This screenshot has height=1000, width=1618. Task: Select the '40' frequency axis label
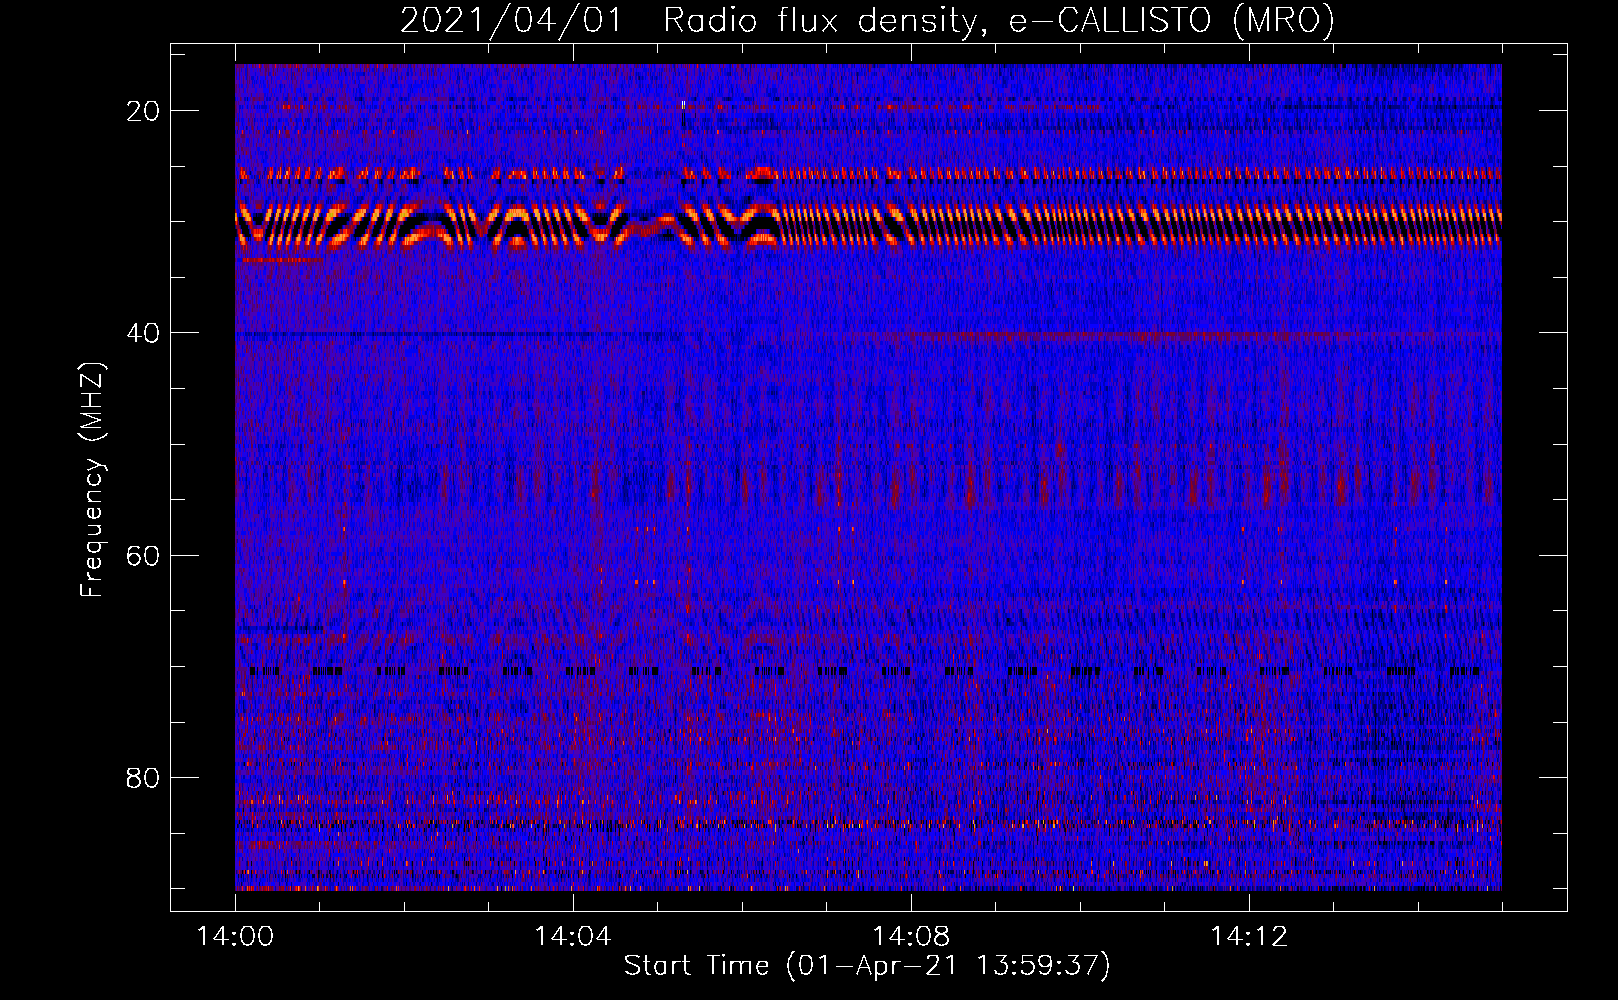click(144, 333)
